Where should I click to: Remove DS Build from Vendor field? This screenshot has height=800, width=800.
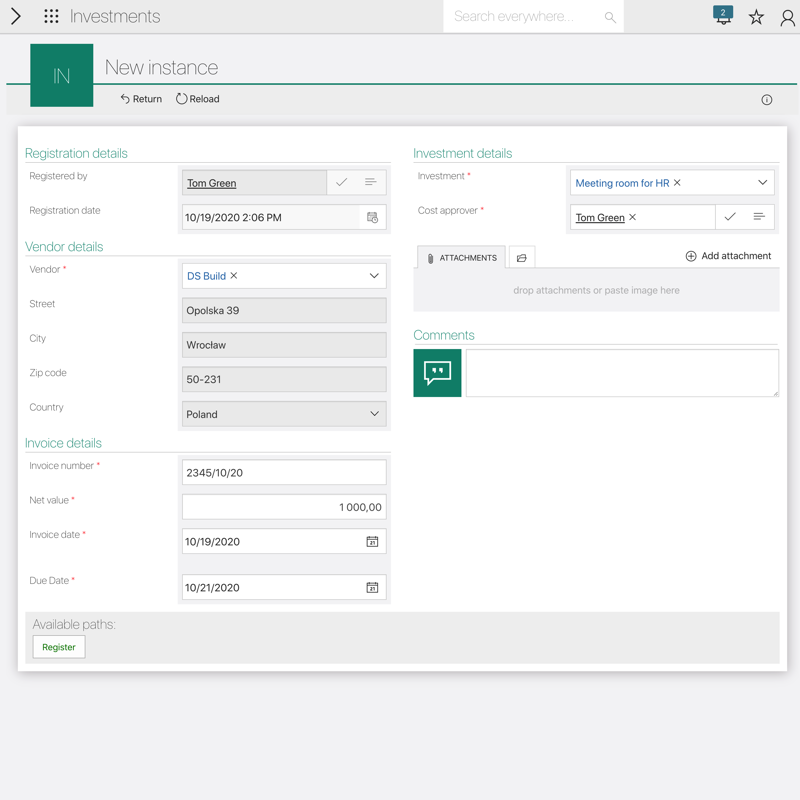(234, 276)
